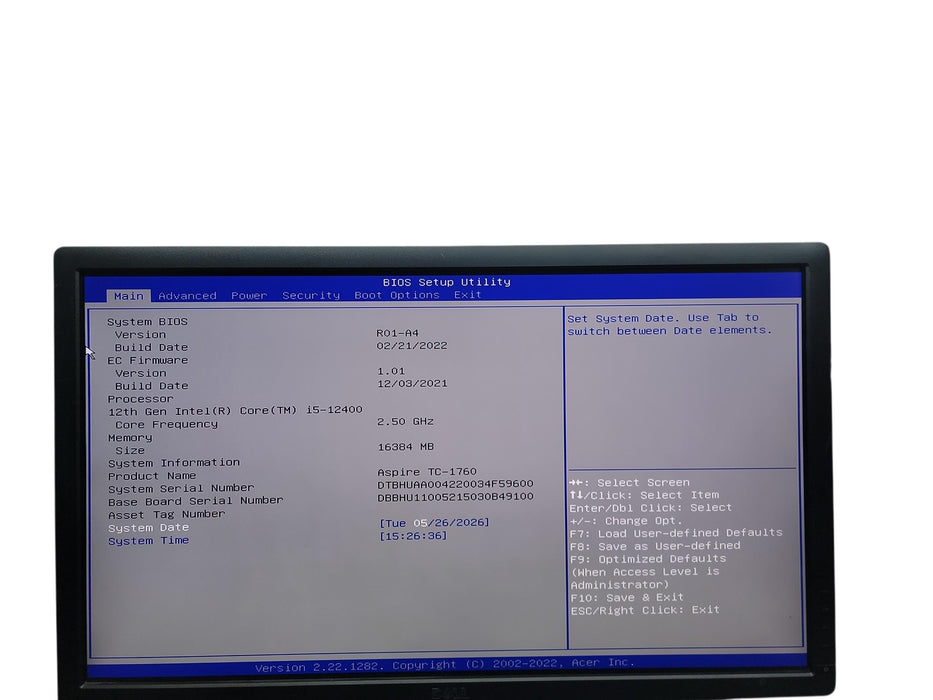Select the Exit tab

(468, 294)
